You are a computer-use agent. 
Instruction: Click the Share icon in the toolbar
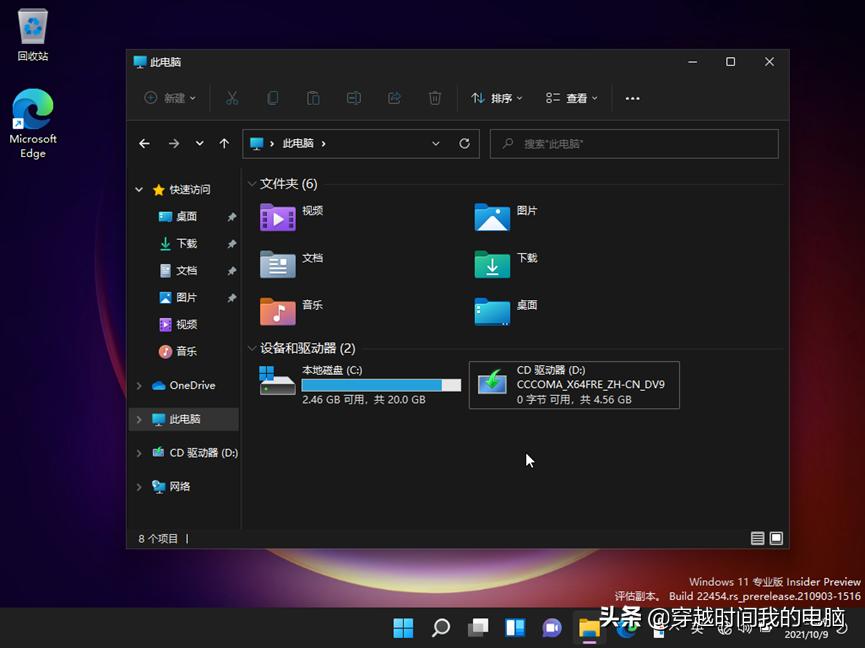[x=394, y=97]
